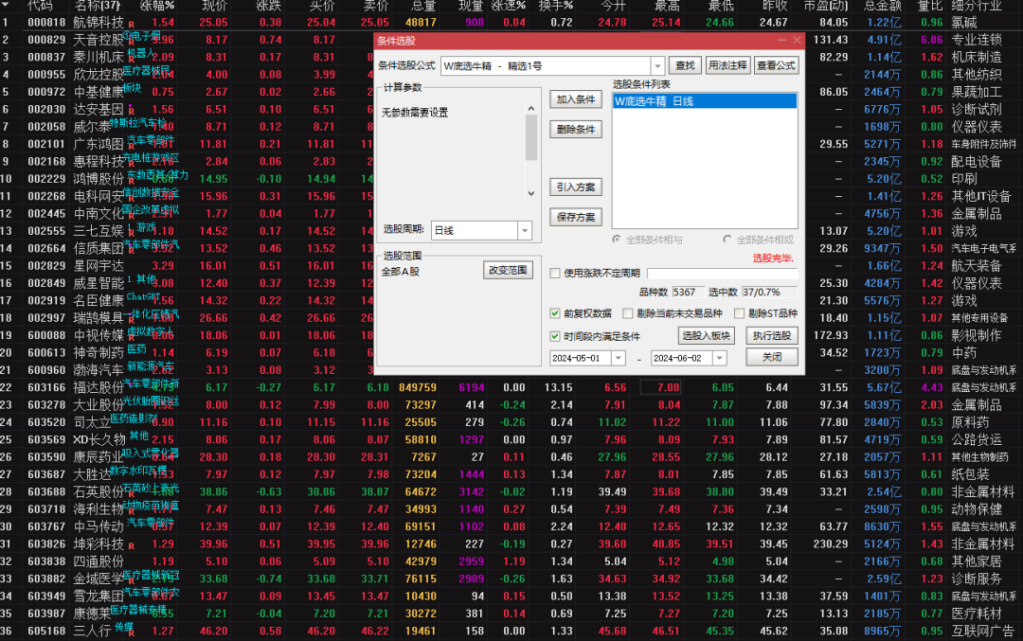
Task: Click stock name 福达股份
Action: pos(98,388)
